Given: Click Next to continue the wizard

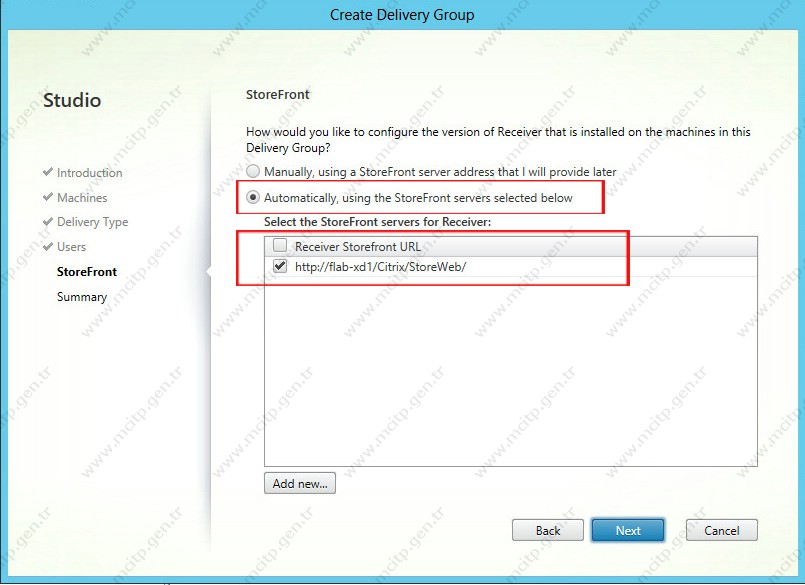Looking at the screenshot, I should pos(628,530).
